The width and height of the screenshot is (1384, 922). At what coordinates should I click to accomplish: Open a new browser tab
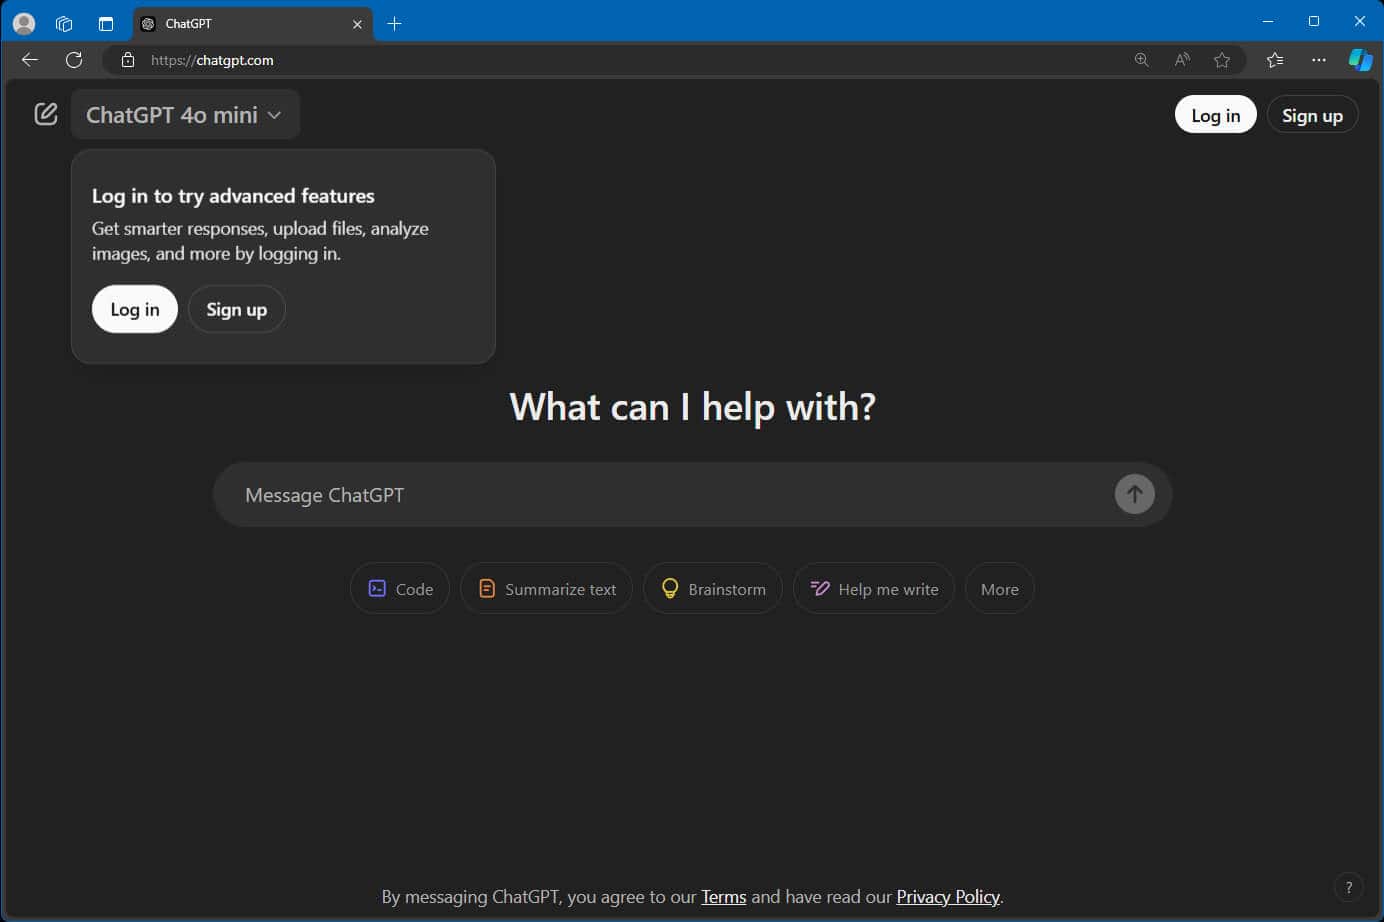click(x=394, y=23)
